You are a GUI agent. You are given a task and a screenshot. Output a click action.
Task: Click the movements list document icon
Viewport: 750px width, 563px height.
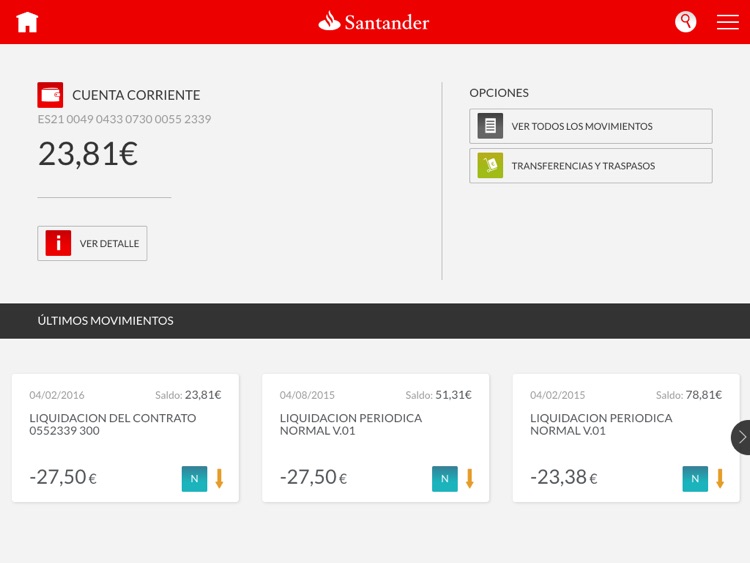pyautogui.click(x=490, y=126)
